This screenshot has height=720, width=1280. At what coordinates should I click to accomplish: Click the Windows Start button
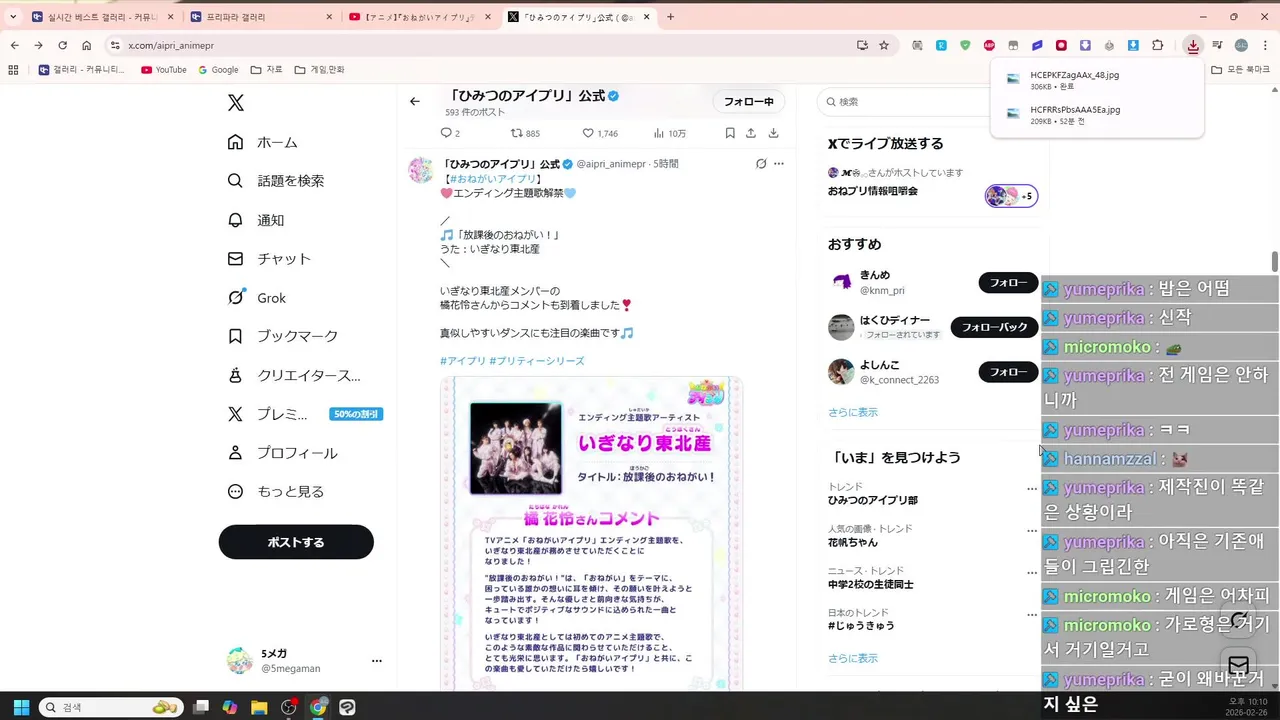21,707
